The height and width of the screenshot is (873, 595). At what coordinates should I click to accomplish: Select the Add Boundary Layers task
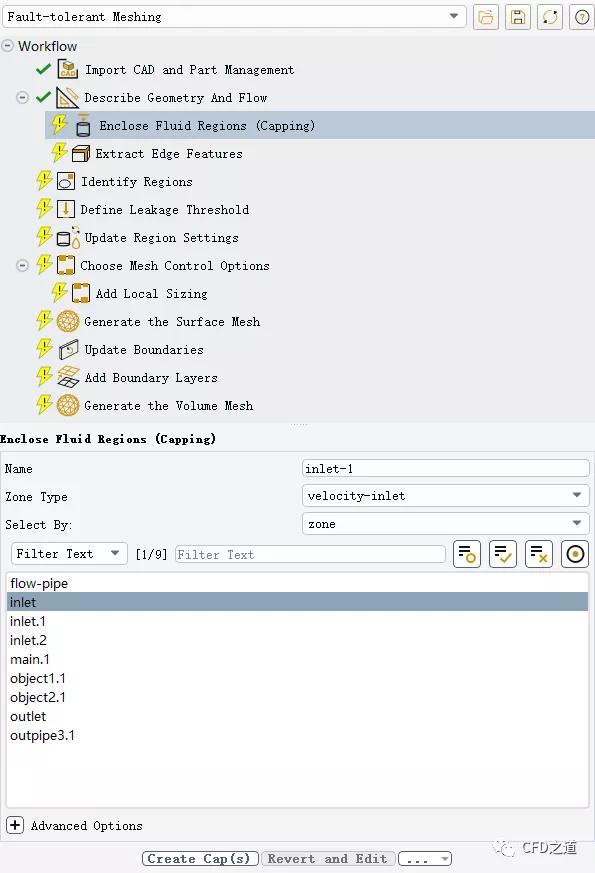[151, 377]
